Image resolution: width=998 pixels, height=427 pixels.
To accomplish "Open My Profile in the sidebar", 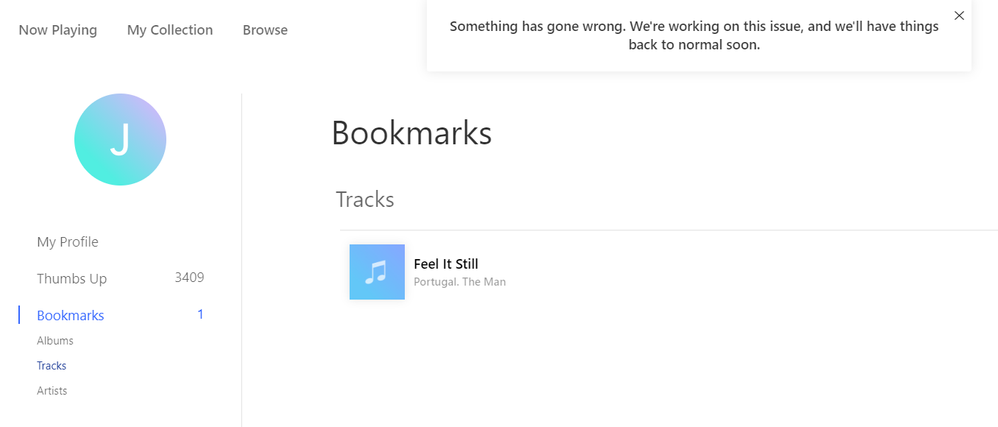I will point(68,242).
